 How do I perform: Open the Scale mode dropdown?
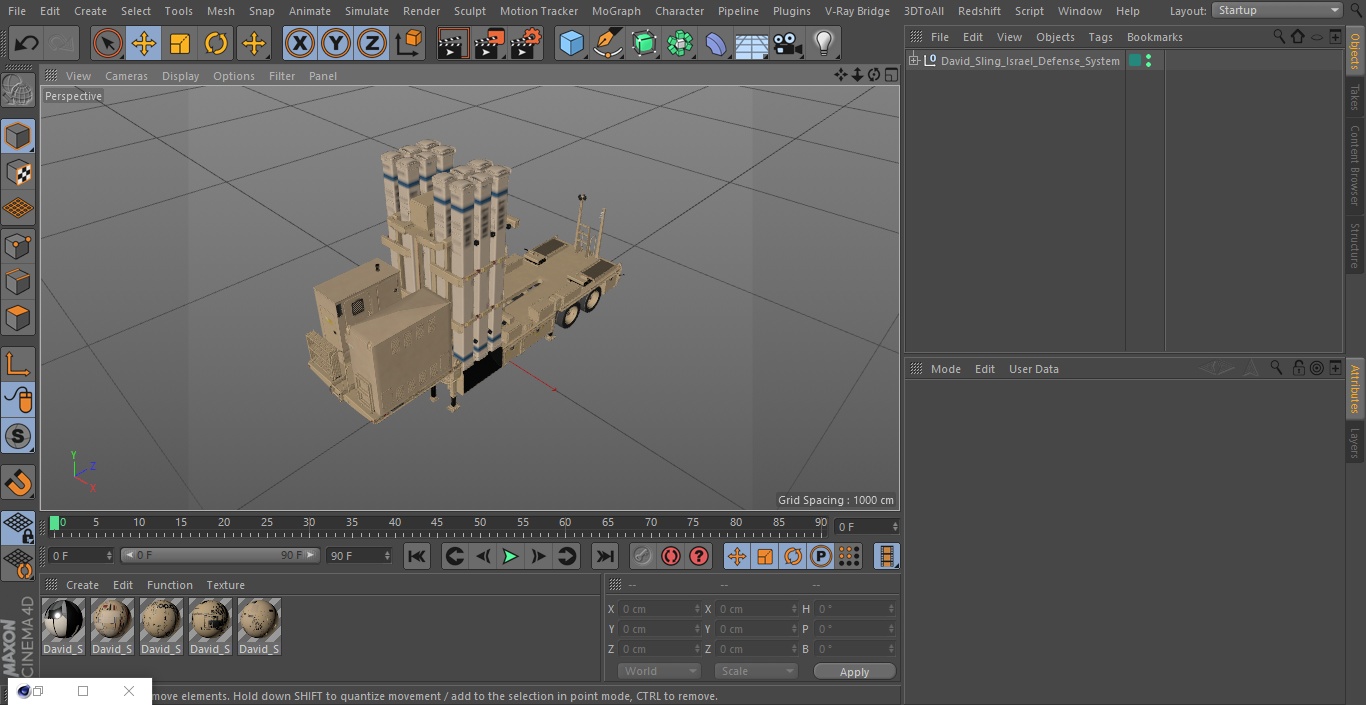tap(756, 671)
